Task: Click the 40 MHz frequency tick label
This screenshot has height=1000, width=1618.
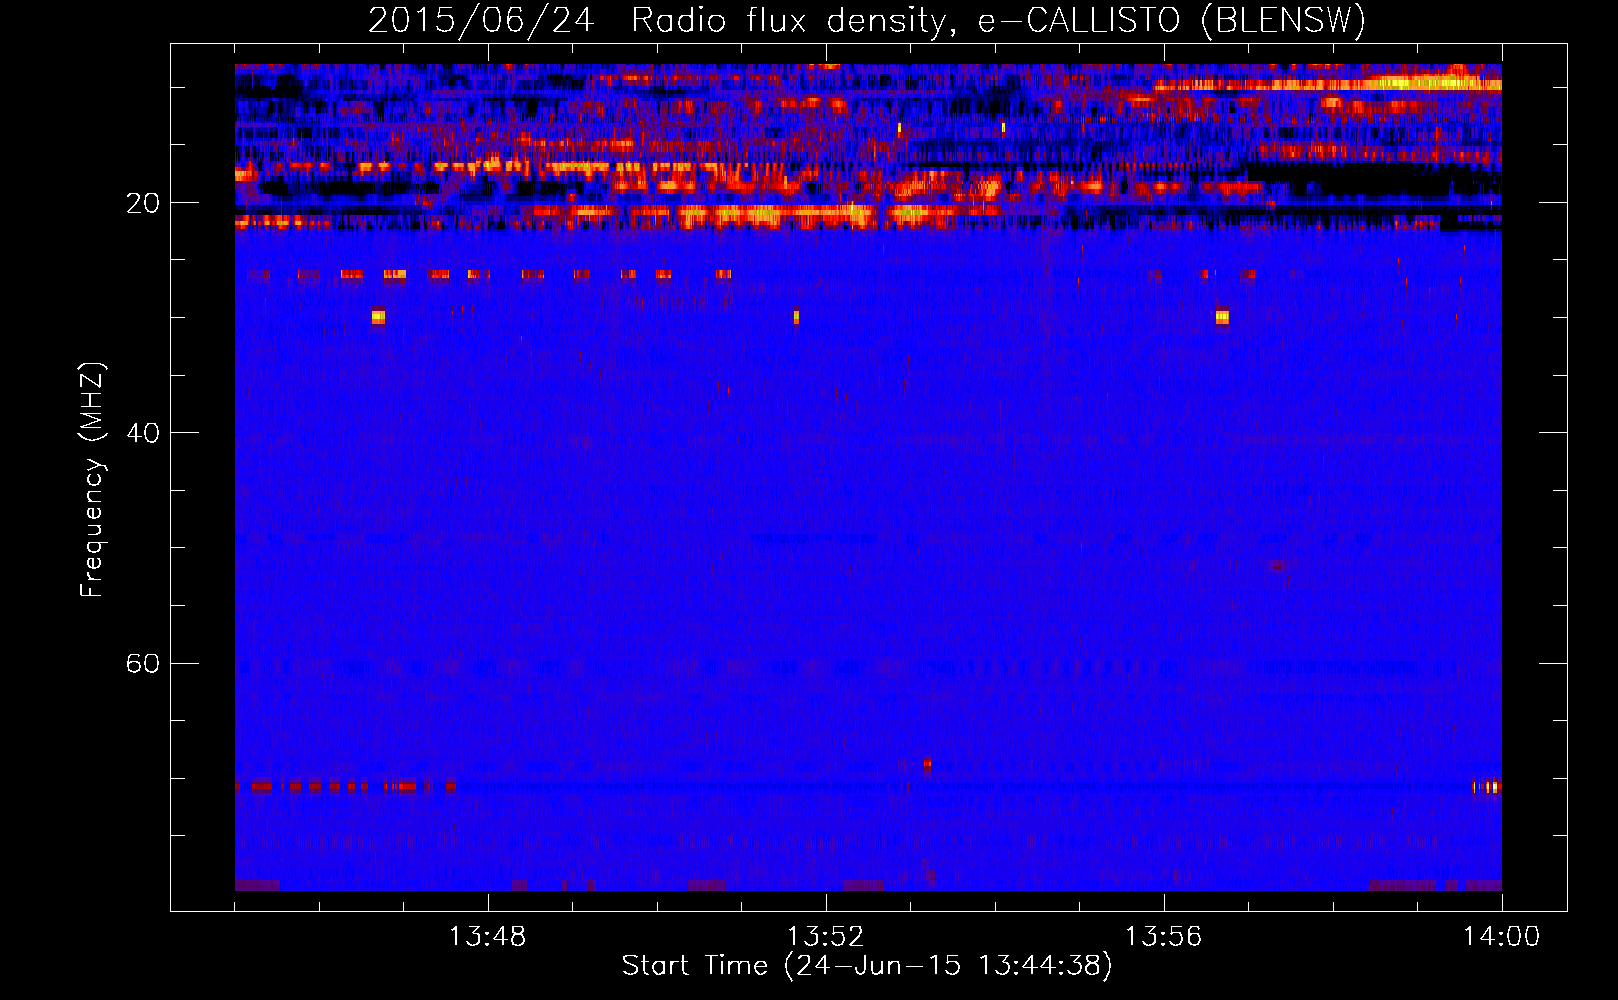Action: [x=142, y=433]
